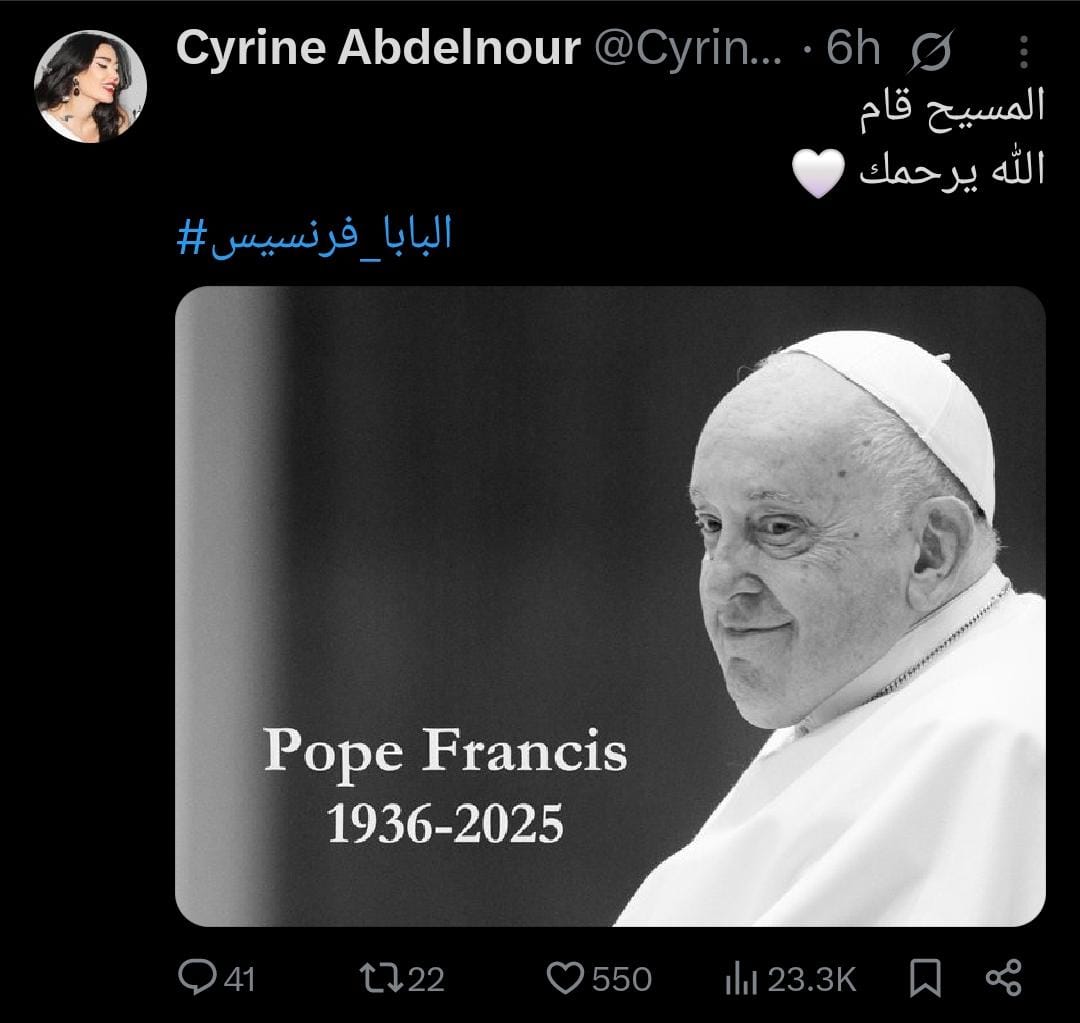1080x1023 pixels.
Task: Open the Grok slashed-circle icon
Action: (x=932, y=51)
